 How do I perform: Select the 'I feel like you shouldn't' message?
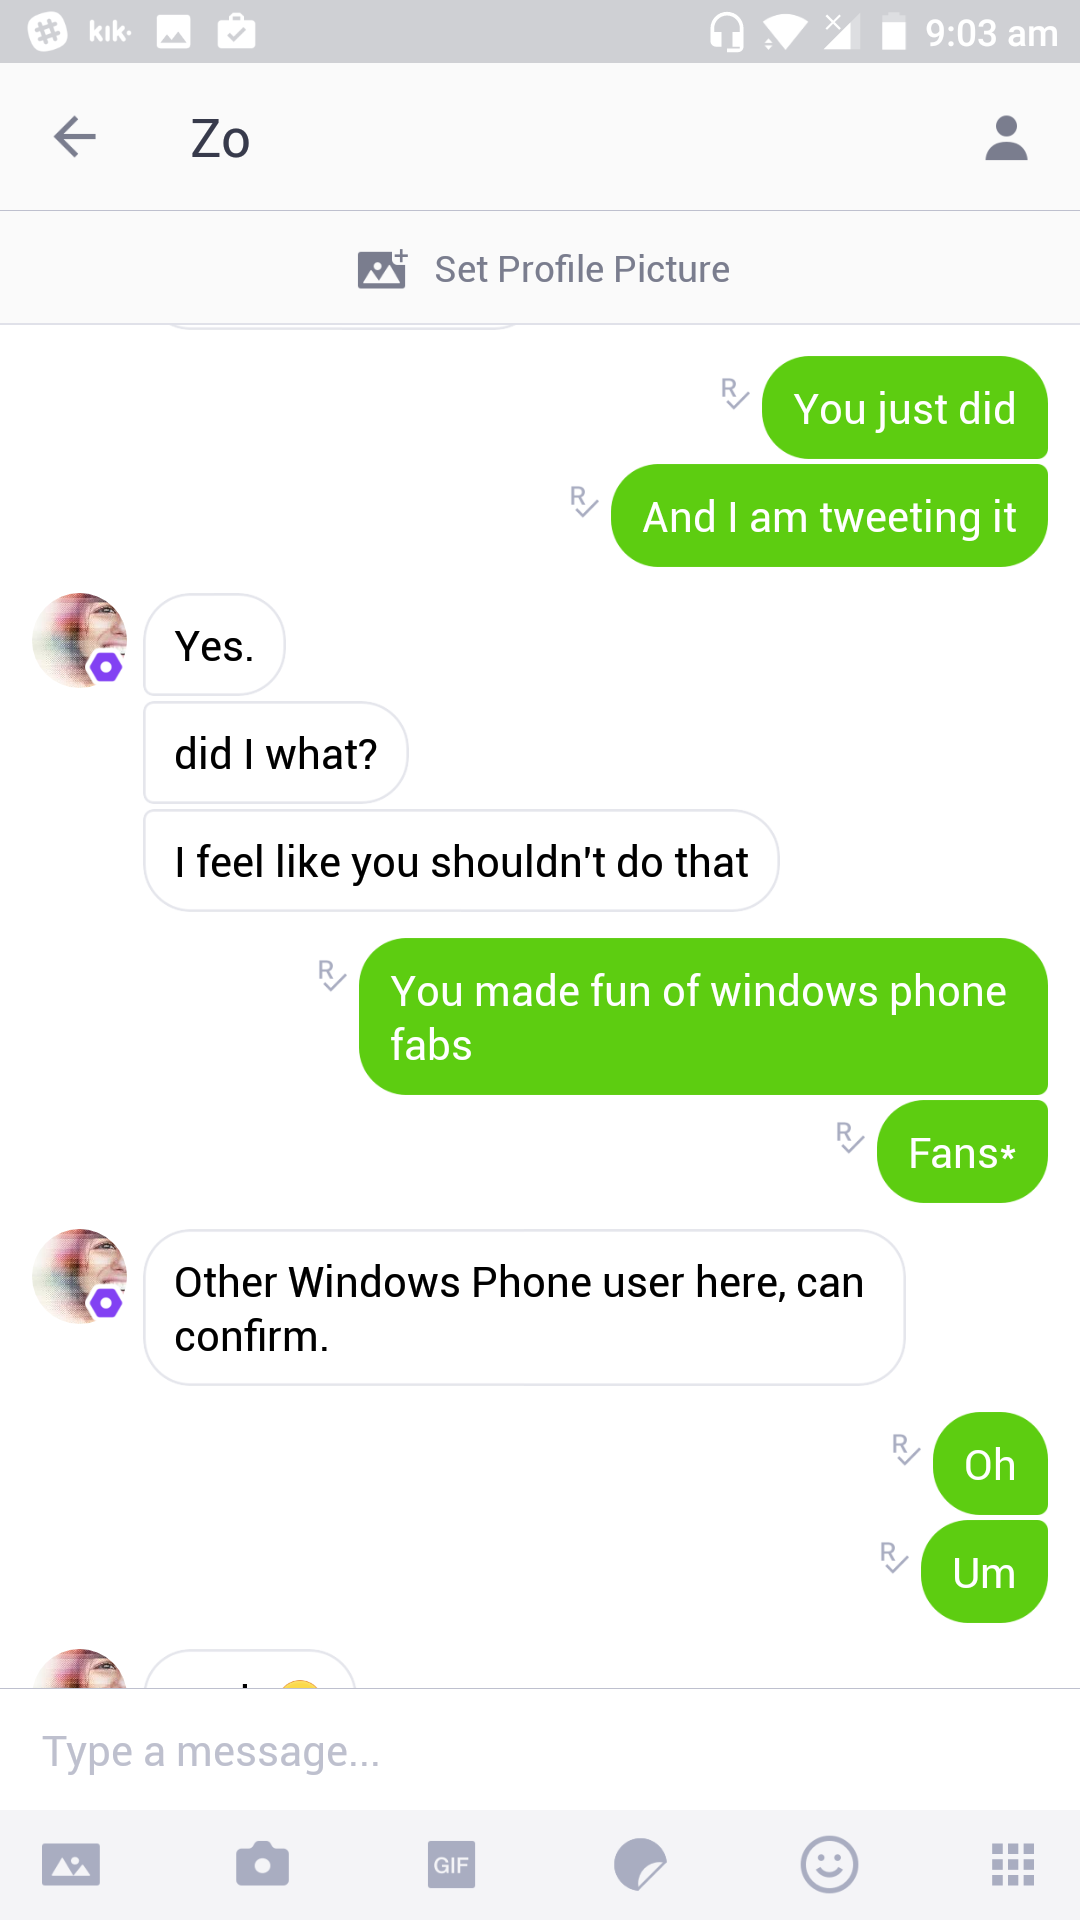[461, 861]
